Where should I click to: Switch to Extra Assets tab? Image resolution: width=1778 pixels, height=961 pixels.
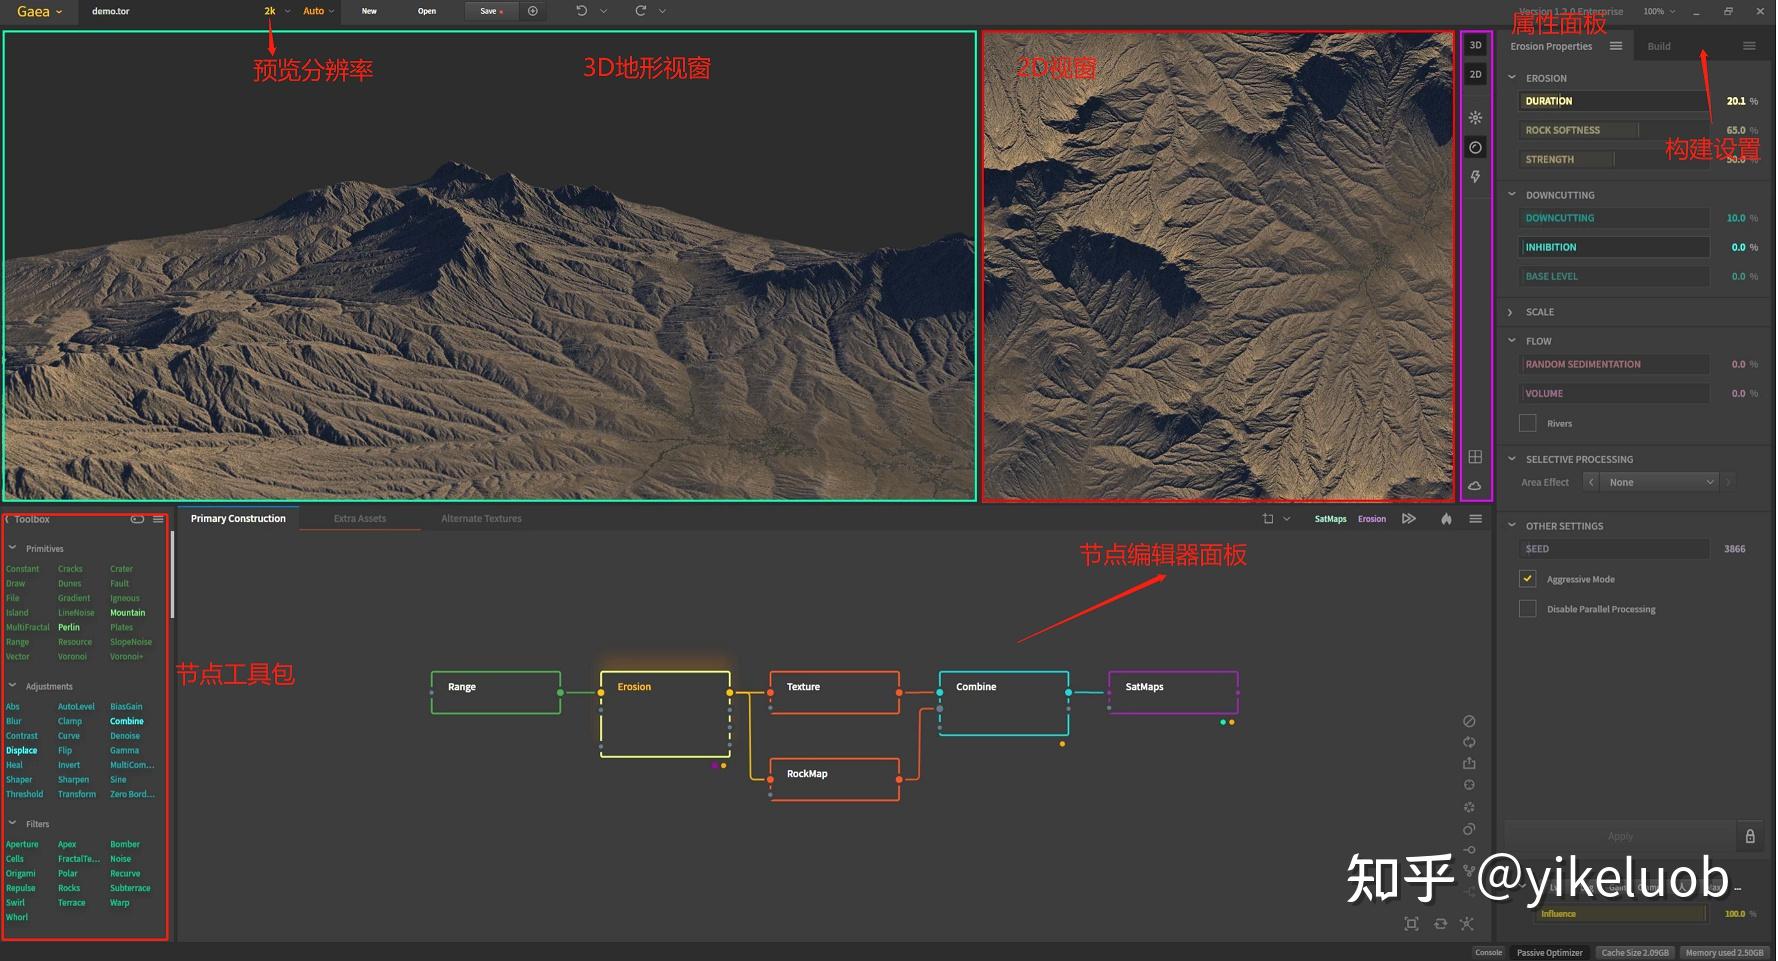coord(360,519)
